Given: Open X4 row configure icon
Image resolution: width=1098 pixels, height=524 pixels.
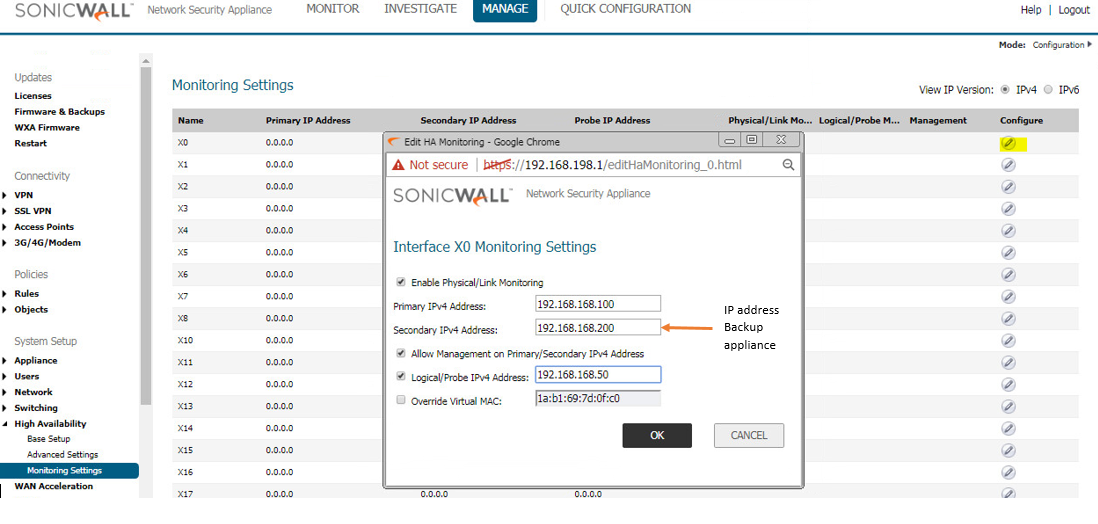Looking at the screenshot, I should 1008,230.
